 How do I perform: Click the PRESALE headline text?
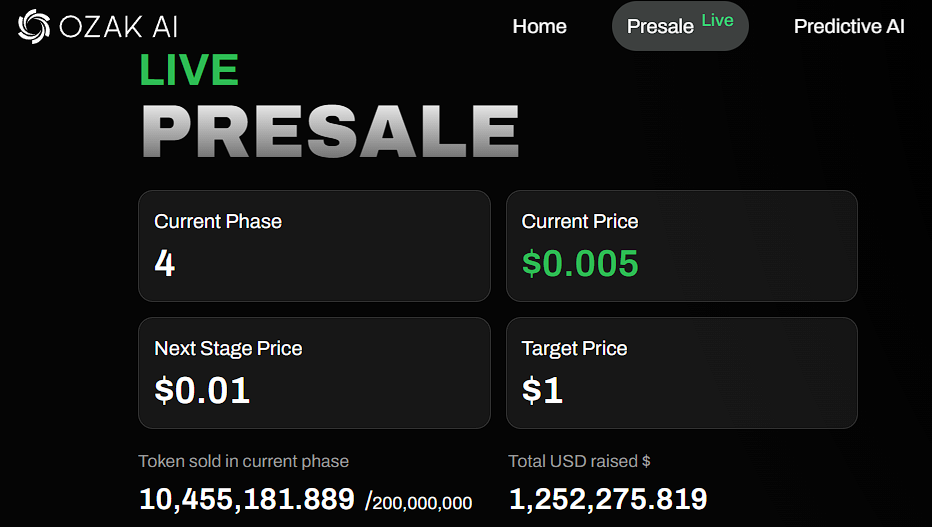[330, 131]
